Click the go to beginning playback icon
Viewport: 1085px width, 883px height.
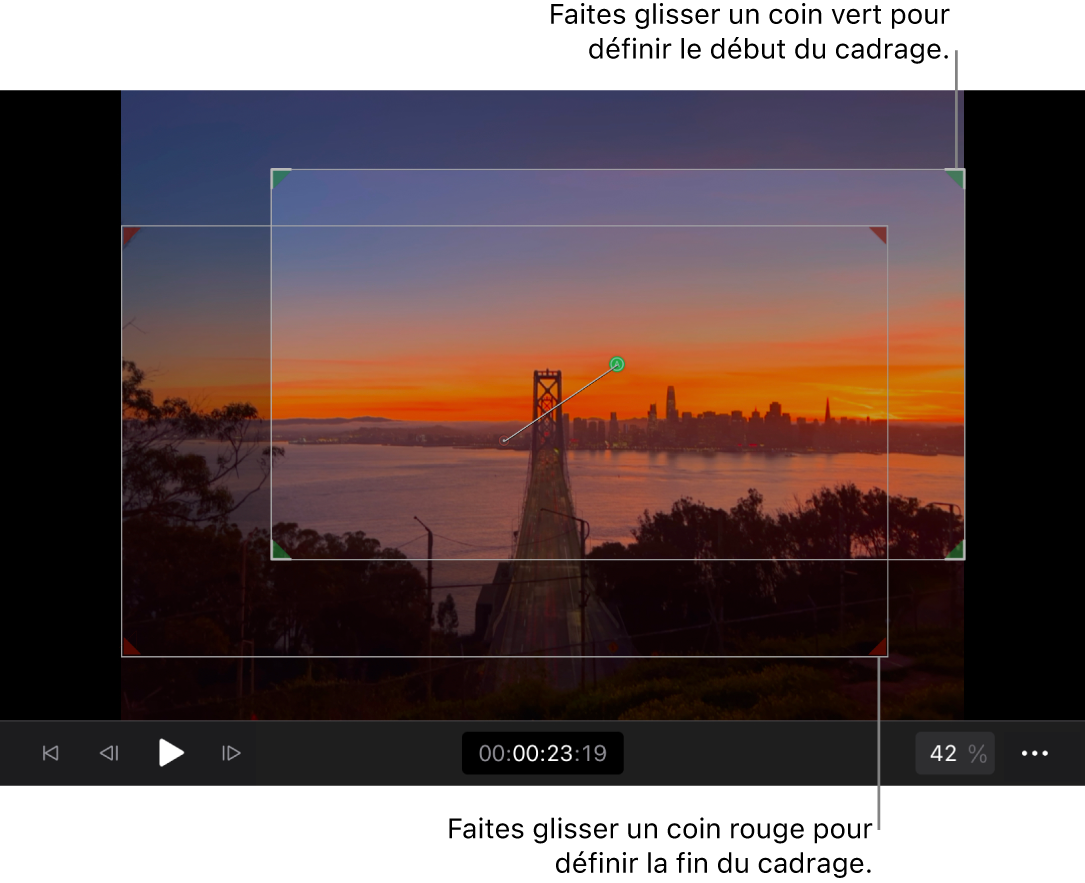pyautogui.click(x=51, y=753)
